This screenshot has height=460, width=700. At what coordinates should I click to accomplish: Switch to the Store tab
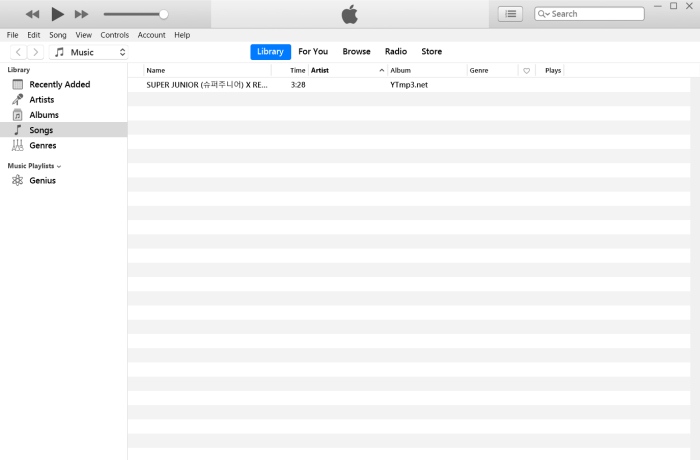(x=432, y=52)
